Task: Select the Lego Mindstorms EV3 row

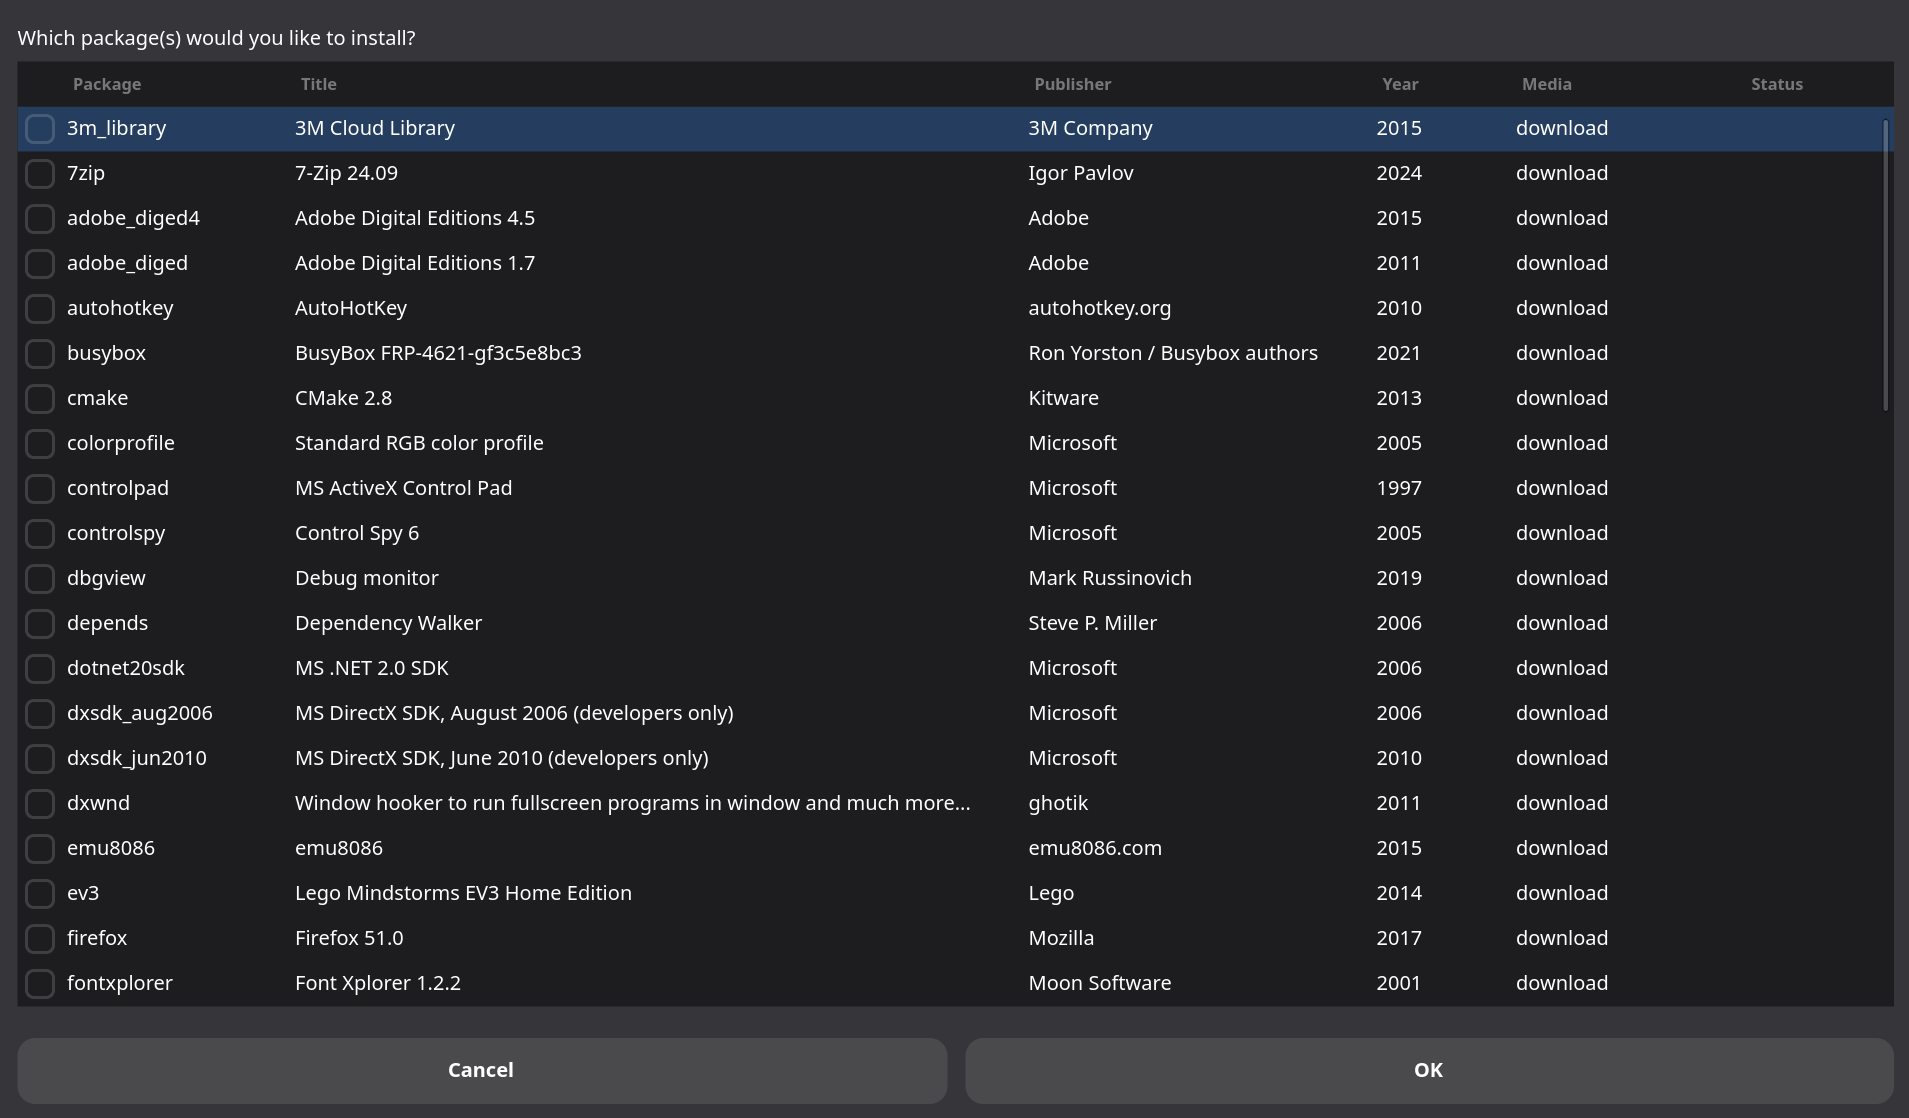Action: pyautogui.click(x=463, y=894)
